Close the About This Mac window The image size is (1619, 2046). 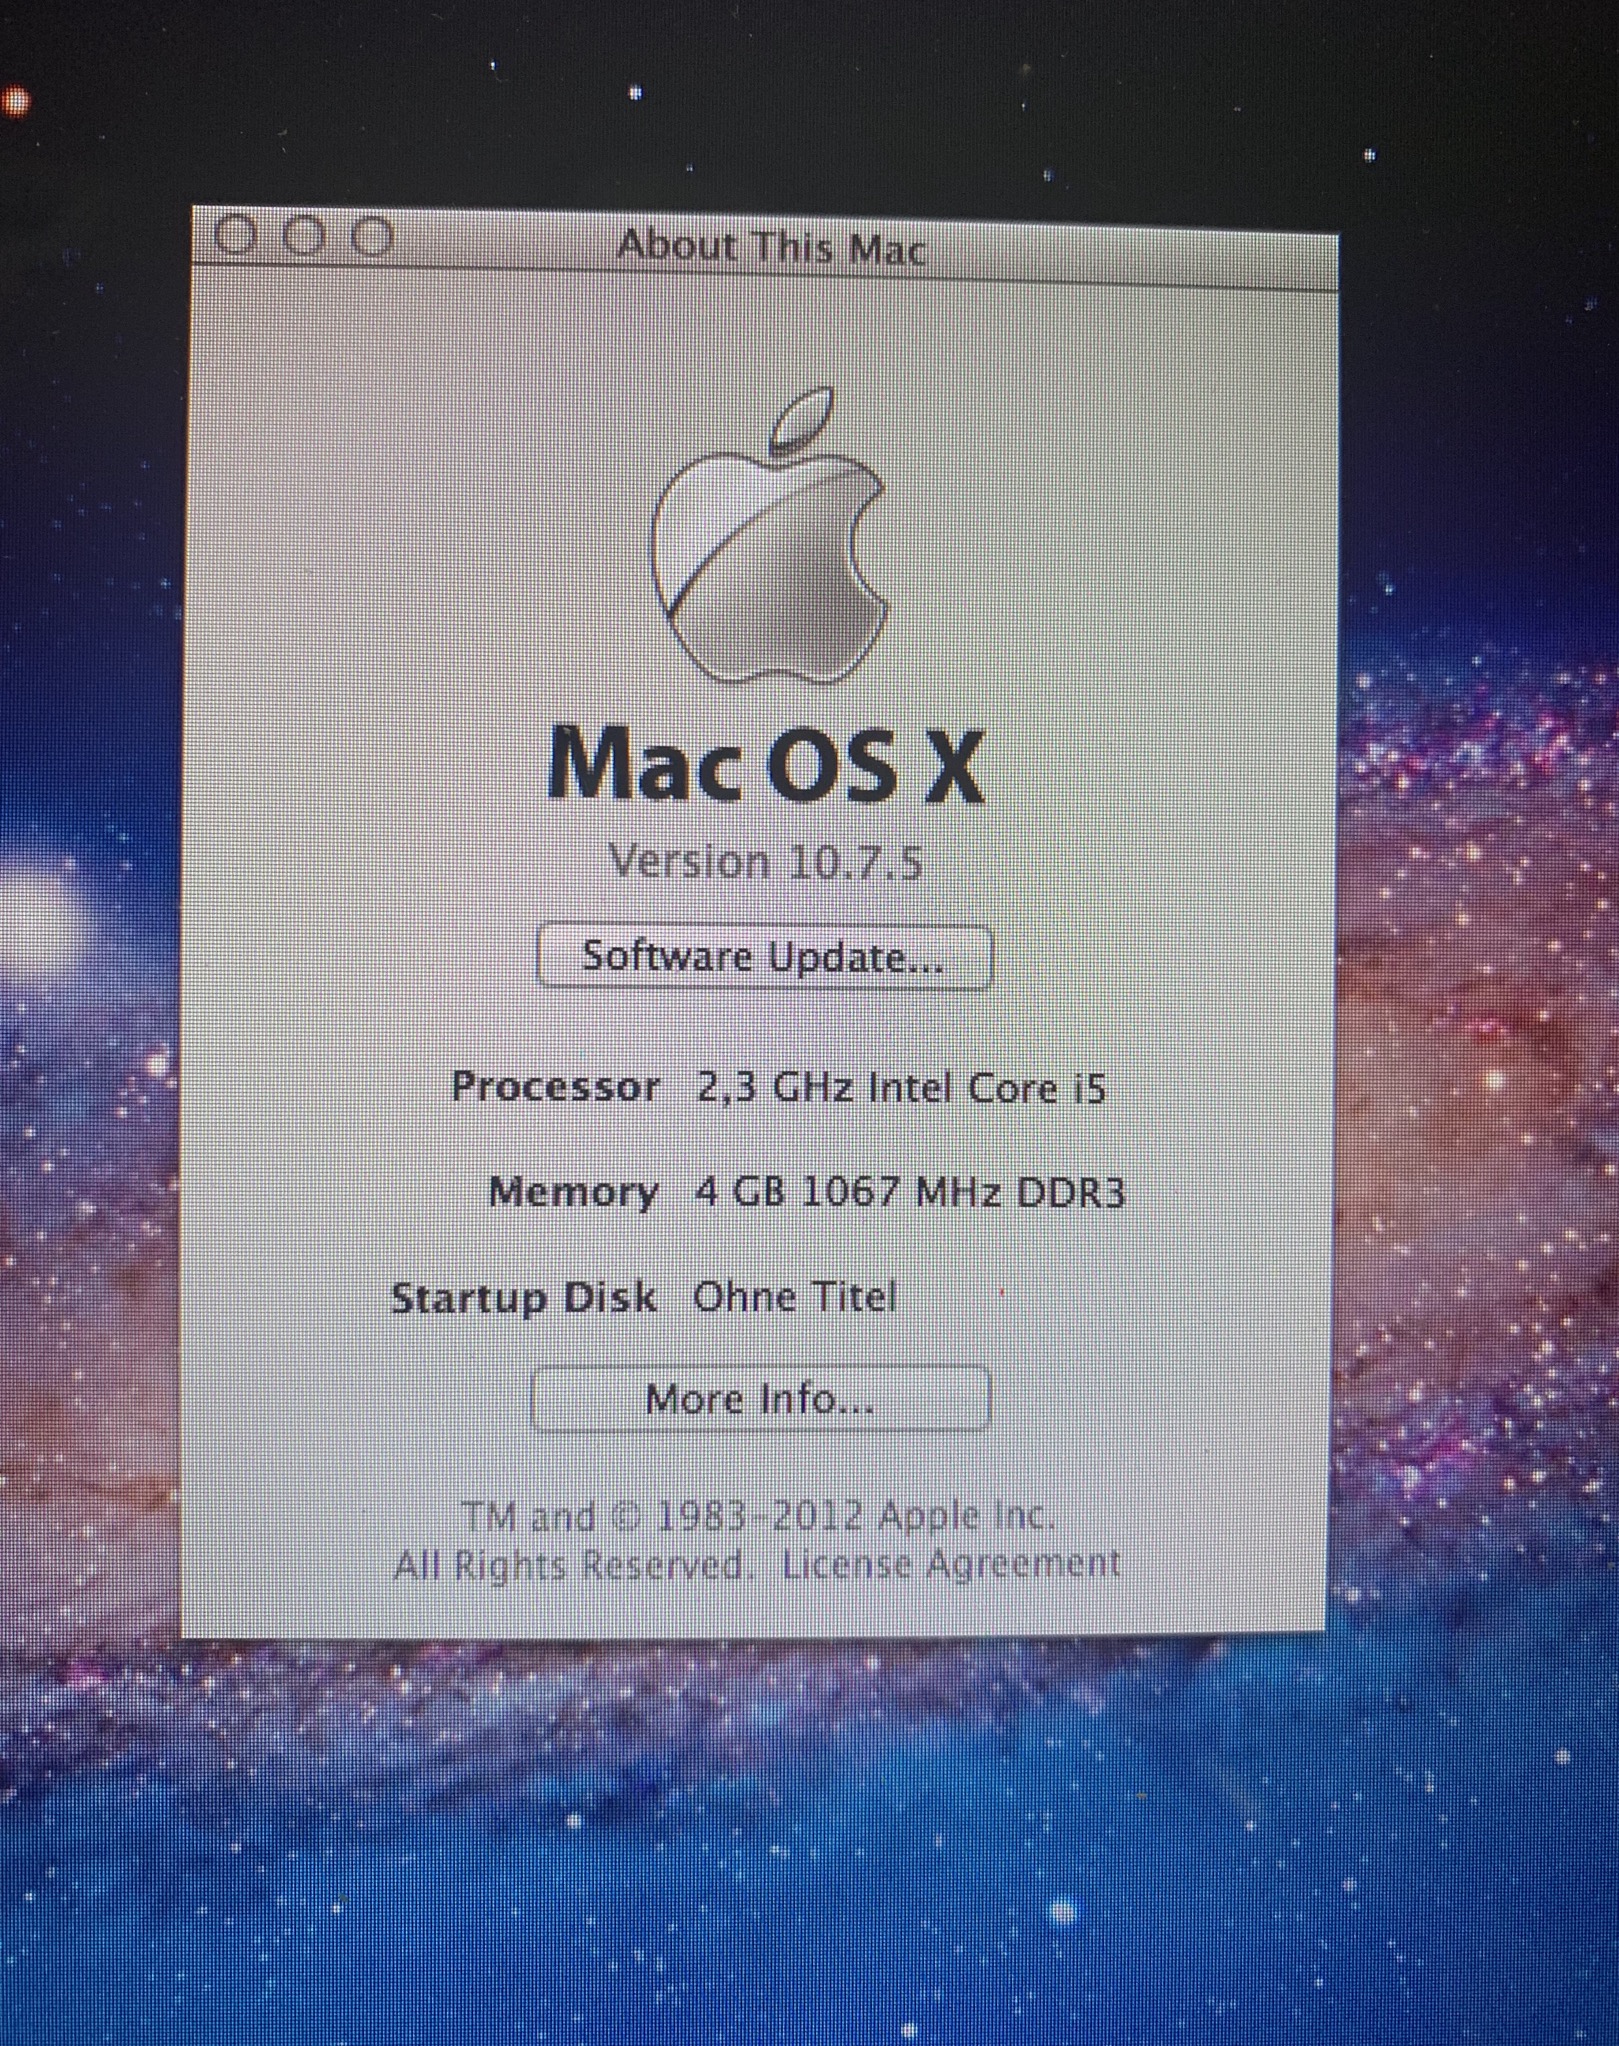(x=236, y=237)
